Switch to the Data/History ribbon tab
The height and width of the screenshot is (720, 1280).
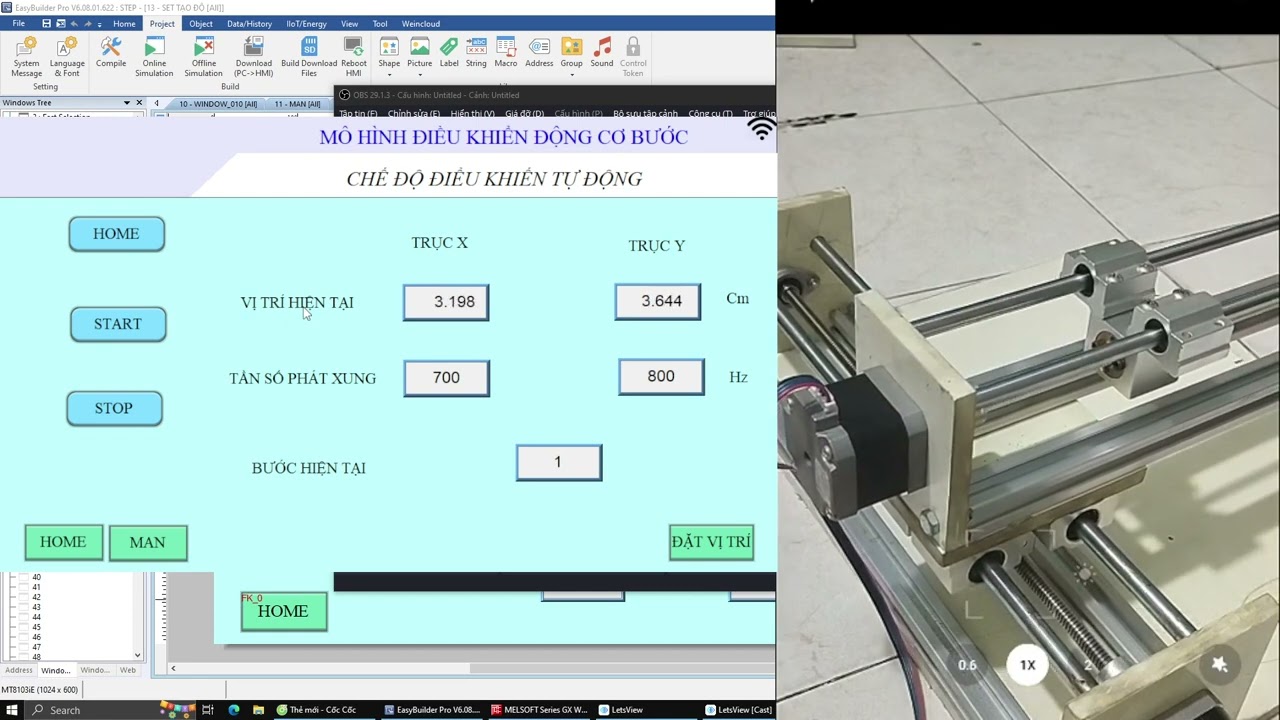click(x=249, y=23)
